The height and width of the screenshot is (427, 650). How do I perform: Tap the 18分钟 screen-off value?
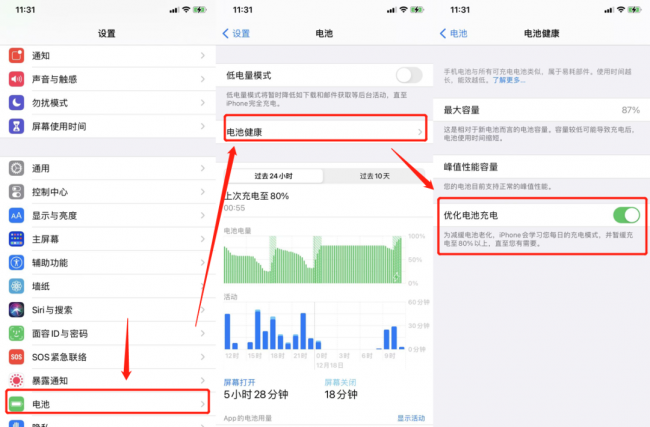[341, 394]
